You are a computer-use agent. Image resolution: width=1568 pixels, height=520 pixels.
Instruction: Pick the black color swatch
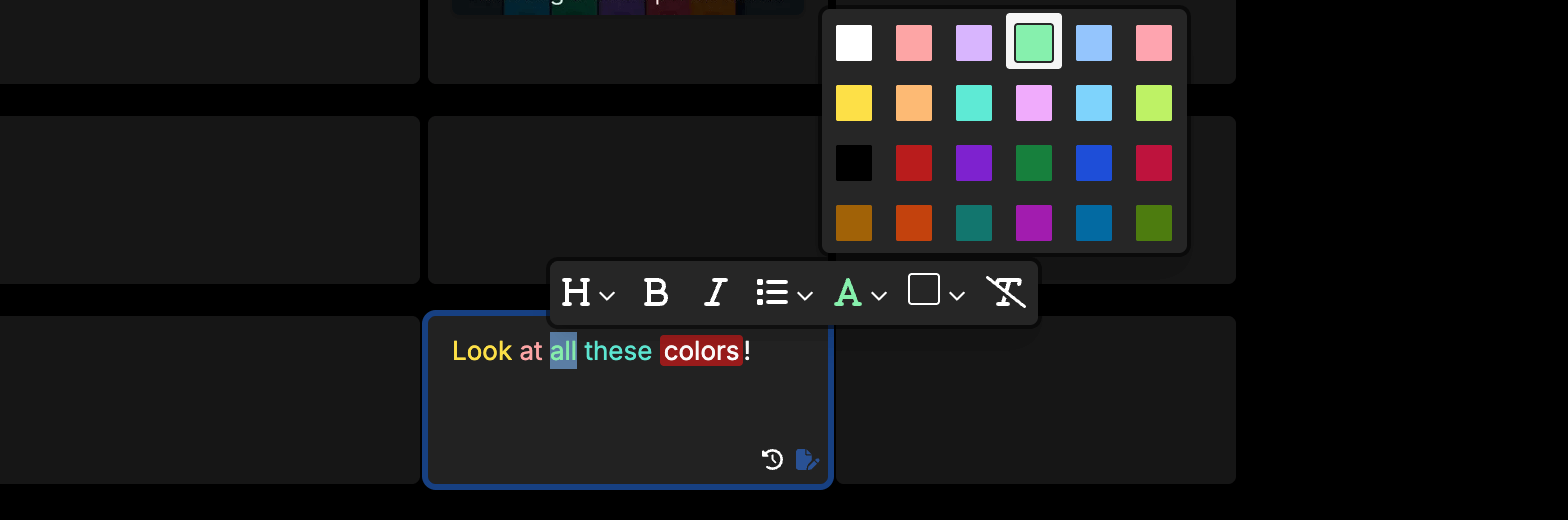(854, 163)
